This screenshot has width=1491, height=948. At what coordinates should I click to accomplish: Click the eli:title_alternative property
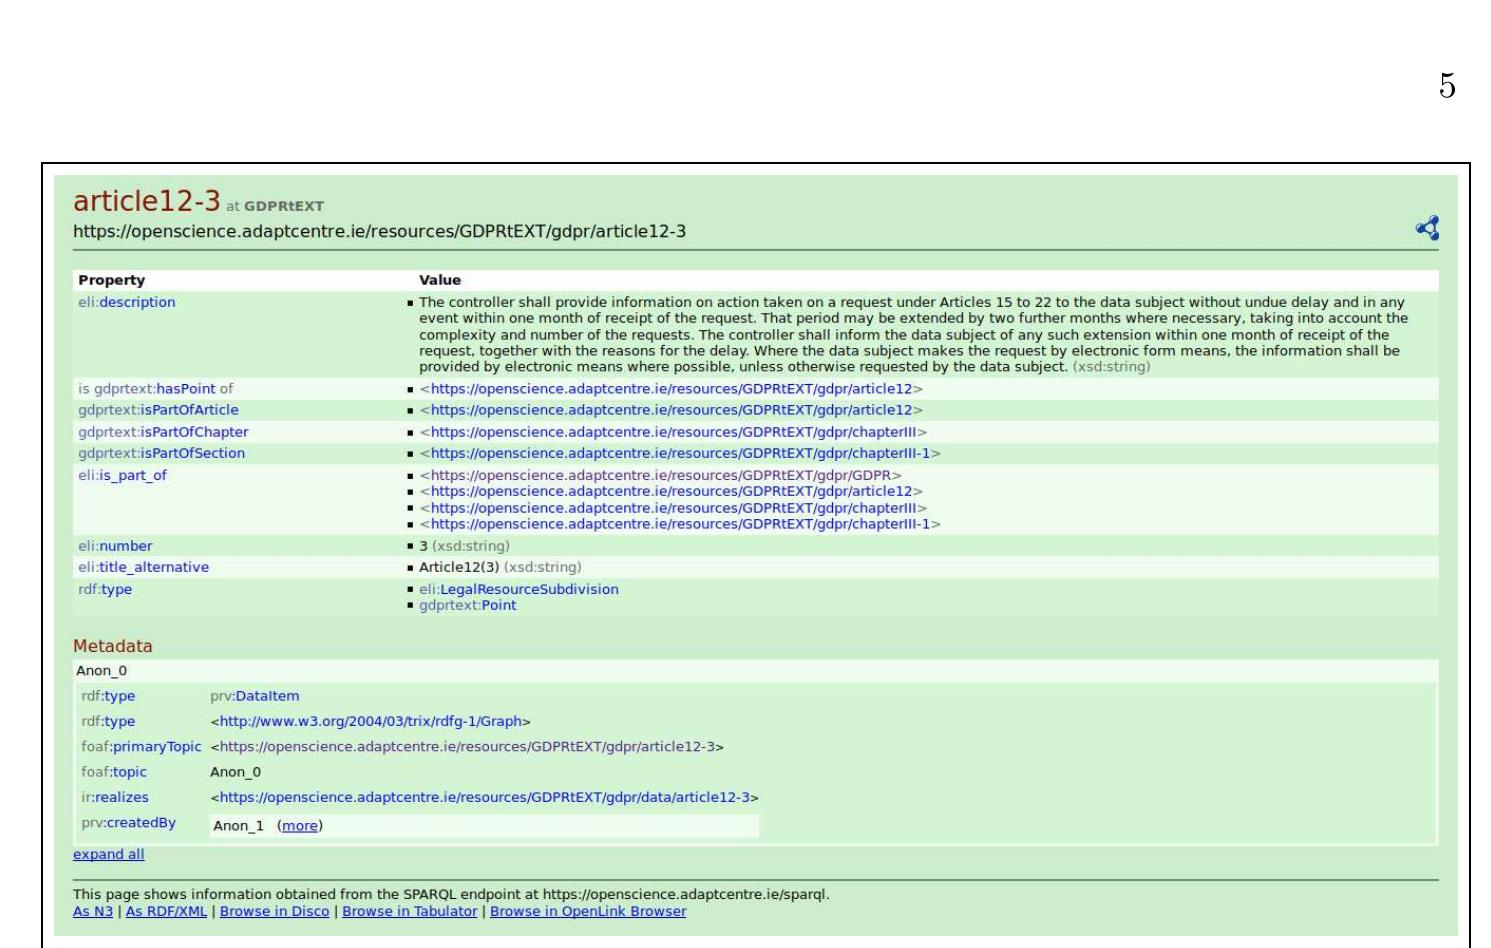coord(154,567)
